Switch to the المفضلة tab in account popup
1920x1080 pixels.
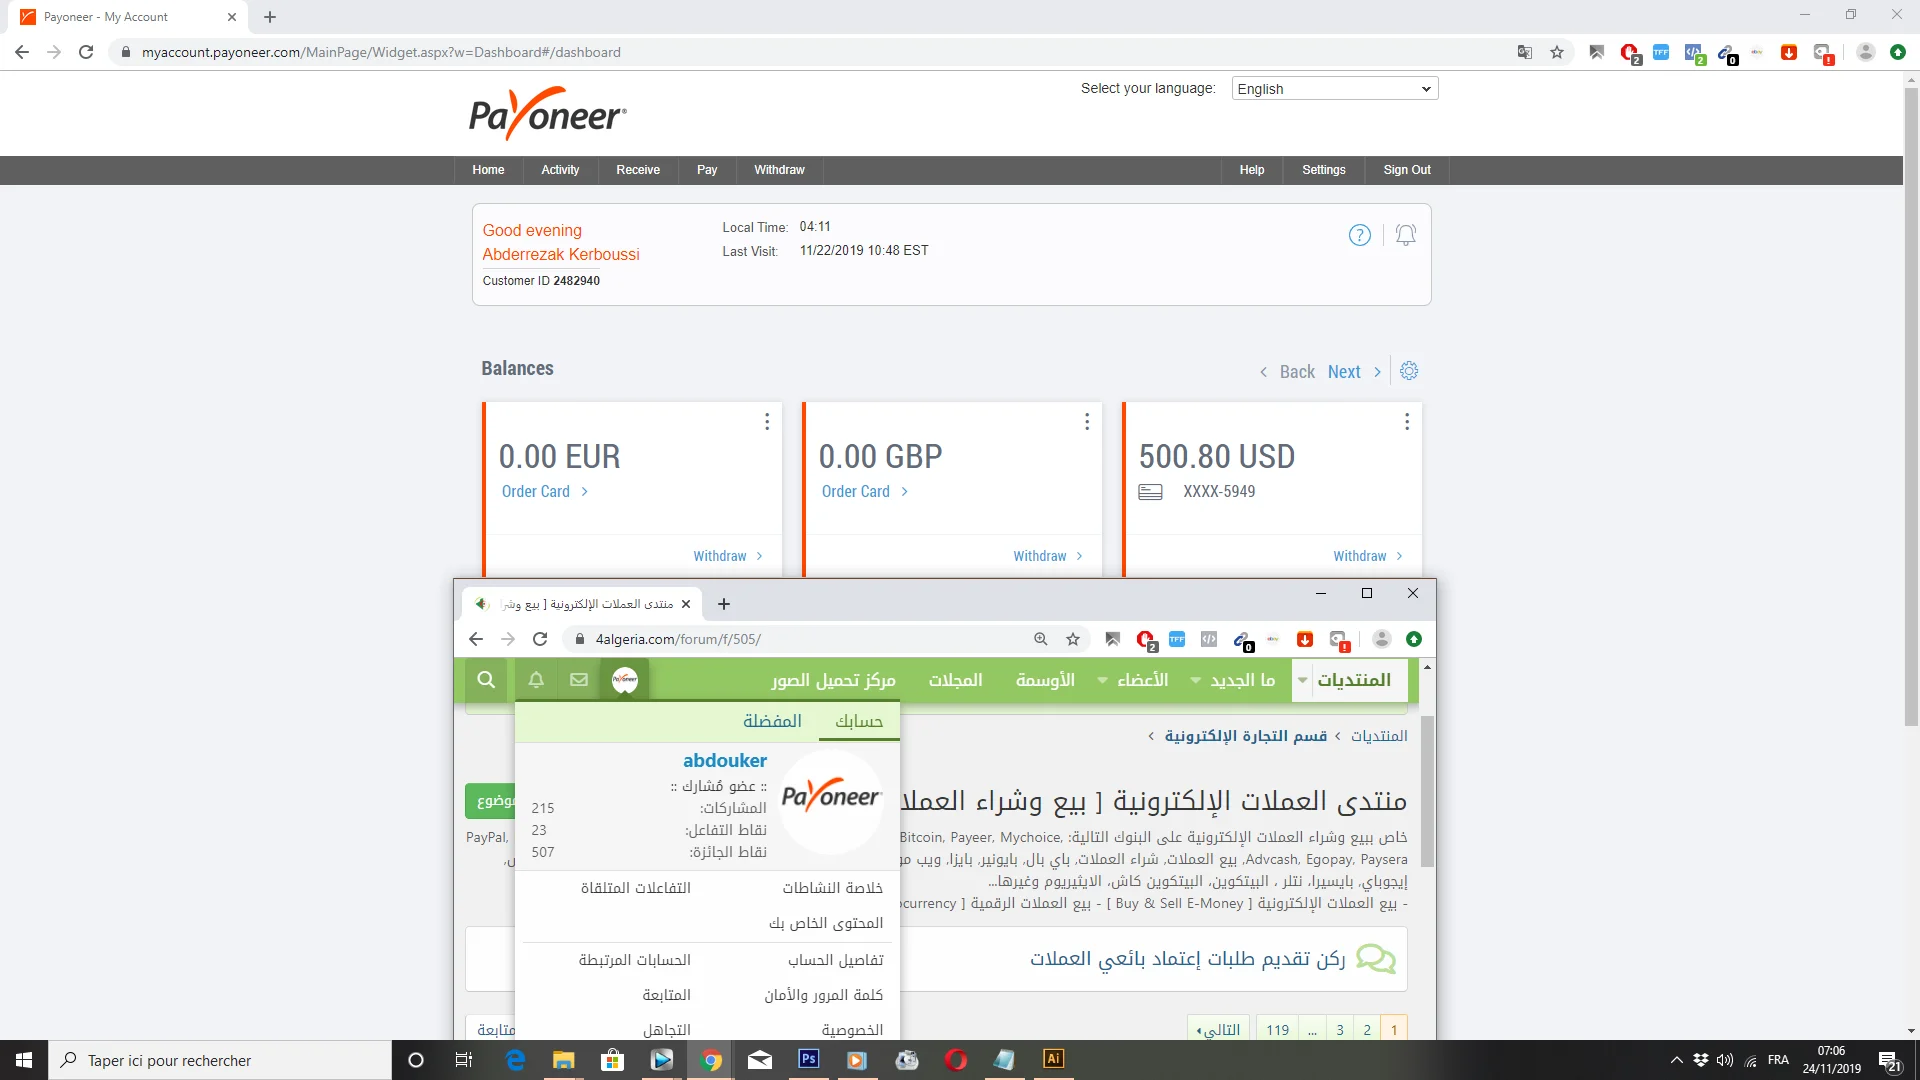[x=771, y=721]
